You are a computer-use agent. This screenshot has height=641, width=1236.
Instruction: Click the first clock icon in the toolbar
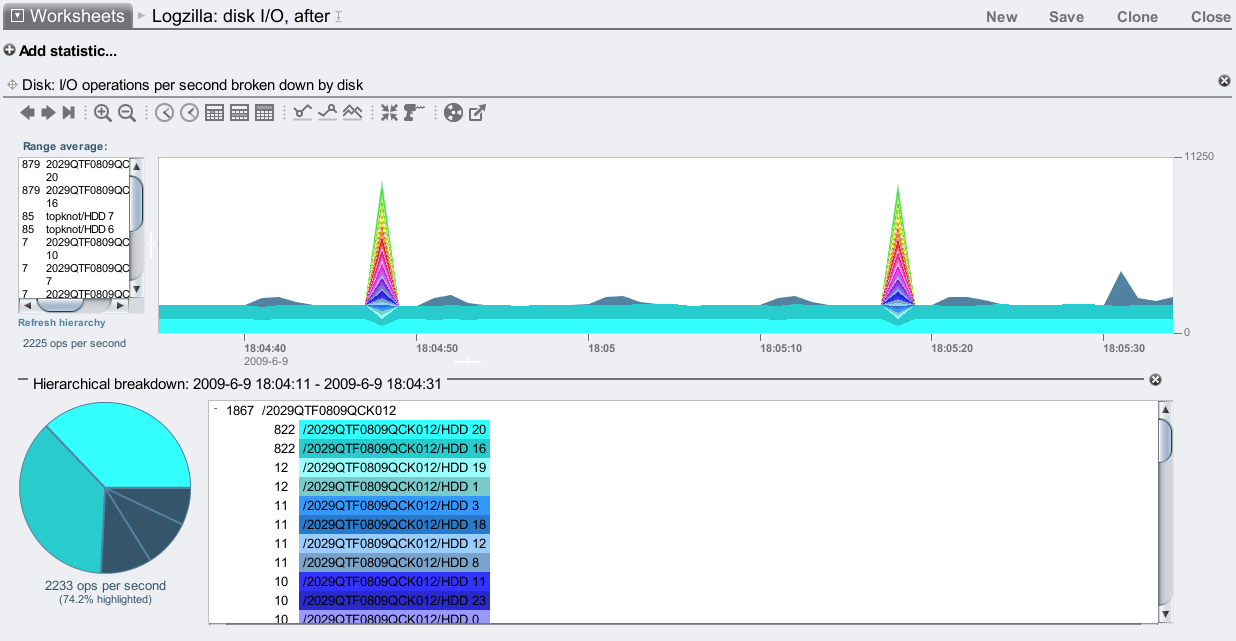click(x=165, y=113)
